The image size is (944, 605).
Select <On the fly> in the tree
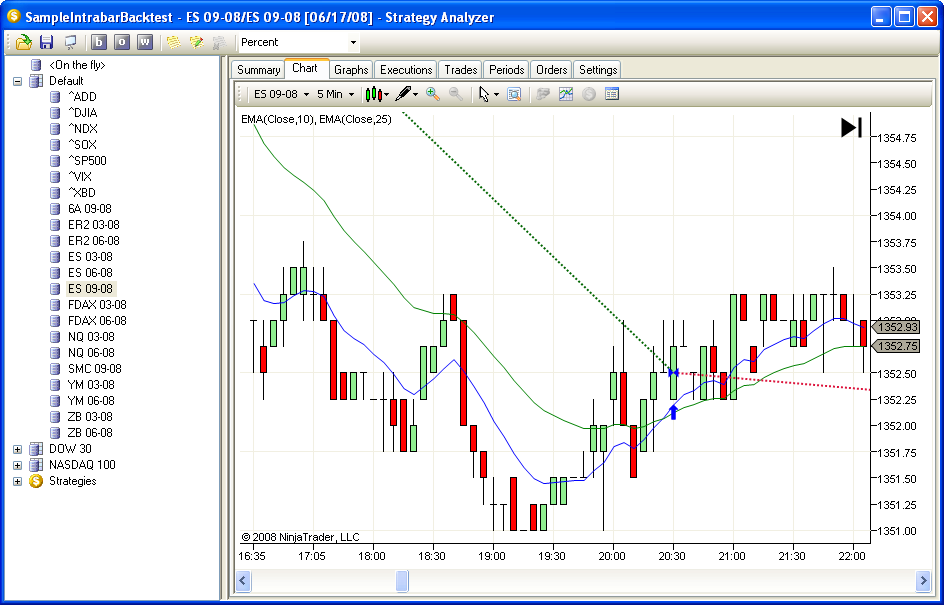tap(77, 65)
